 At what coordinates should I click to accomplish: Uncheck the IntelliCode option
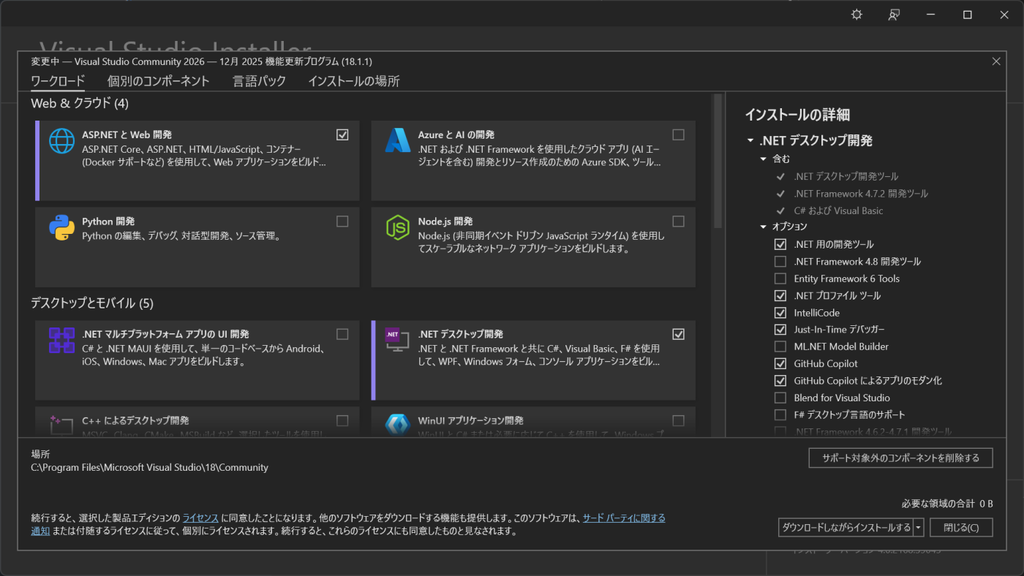780,312
